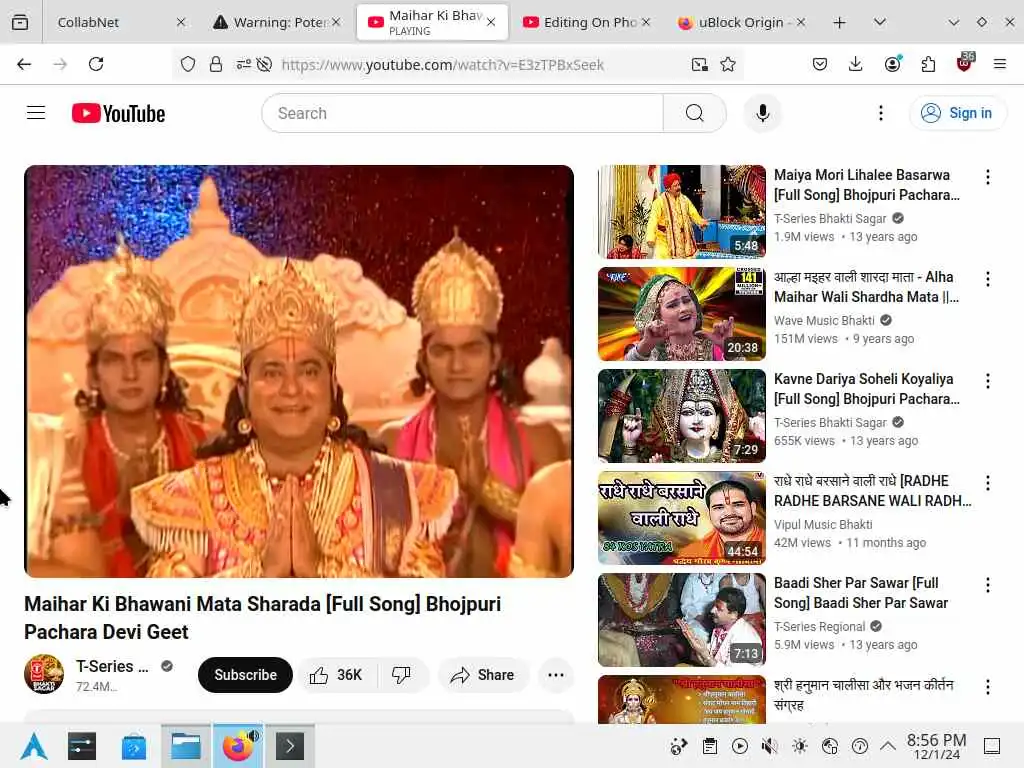The width and height of the screenshot is (1024, 768).
Task: Expand the hidden system tray icons arrow
Action: tap(888, 746)
